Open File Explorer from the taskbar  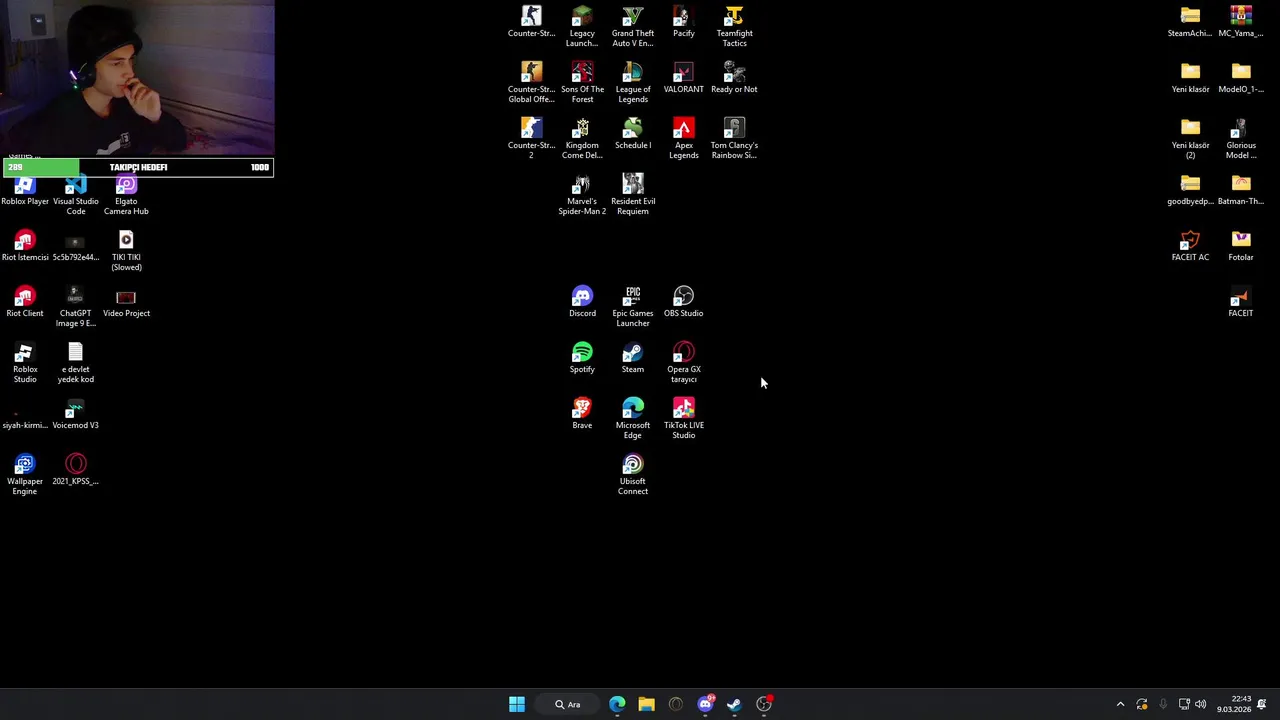(646, 704)
